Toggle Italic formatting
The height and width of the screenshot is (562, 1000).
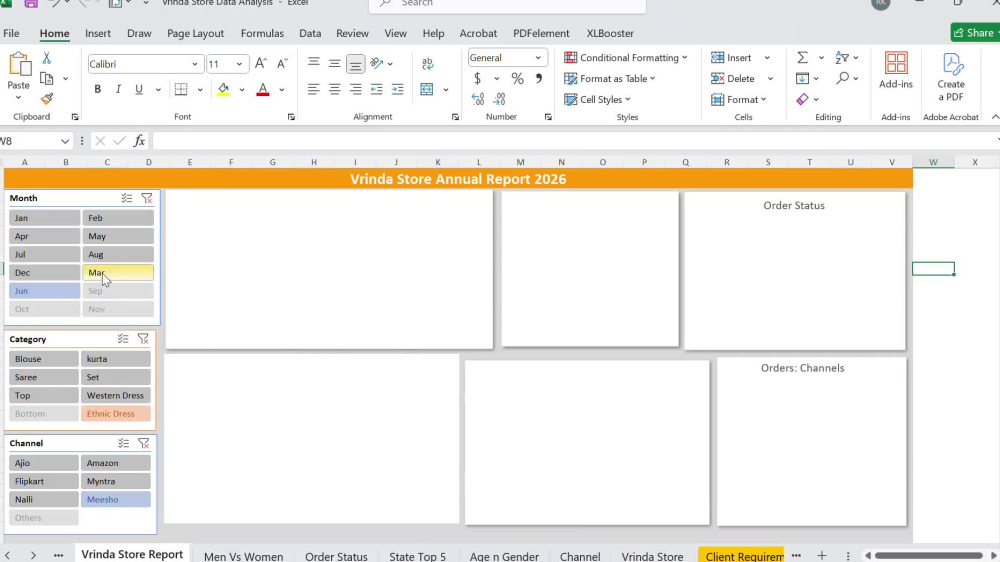(118, 89)
